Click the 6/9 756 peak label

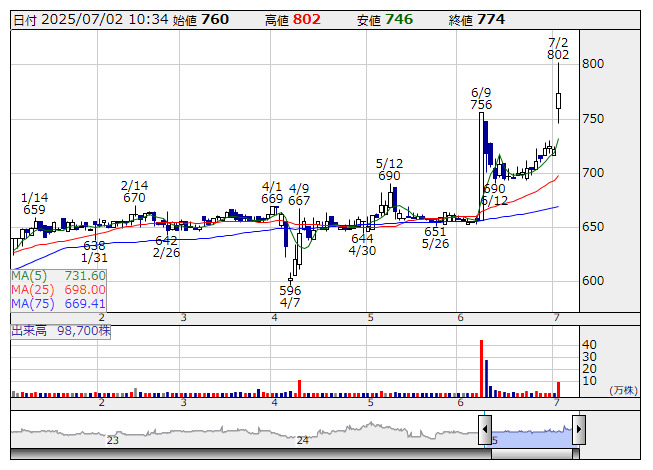(481, 98)
